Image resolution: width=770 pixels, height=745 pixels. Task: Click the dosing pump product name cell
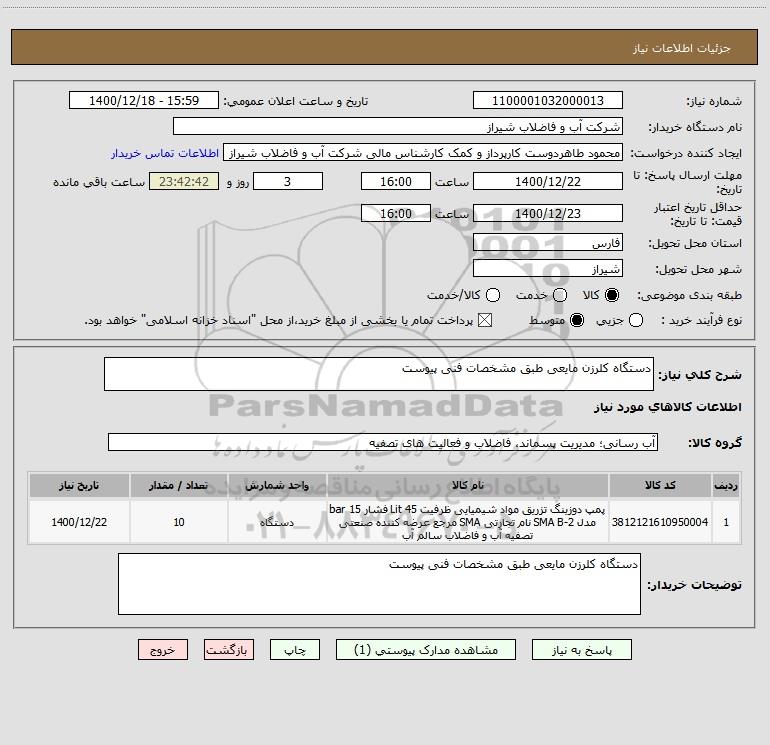(x=468, y=522)
